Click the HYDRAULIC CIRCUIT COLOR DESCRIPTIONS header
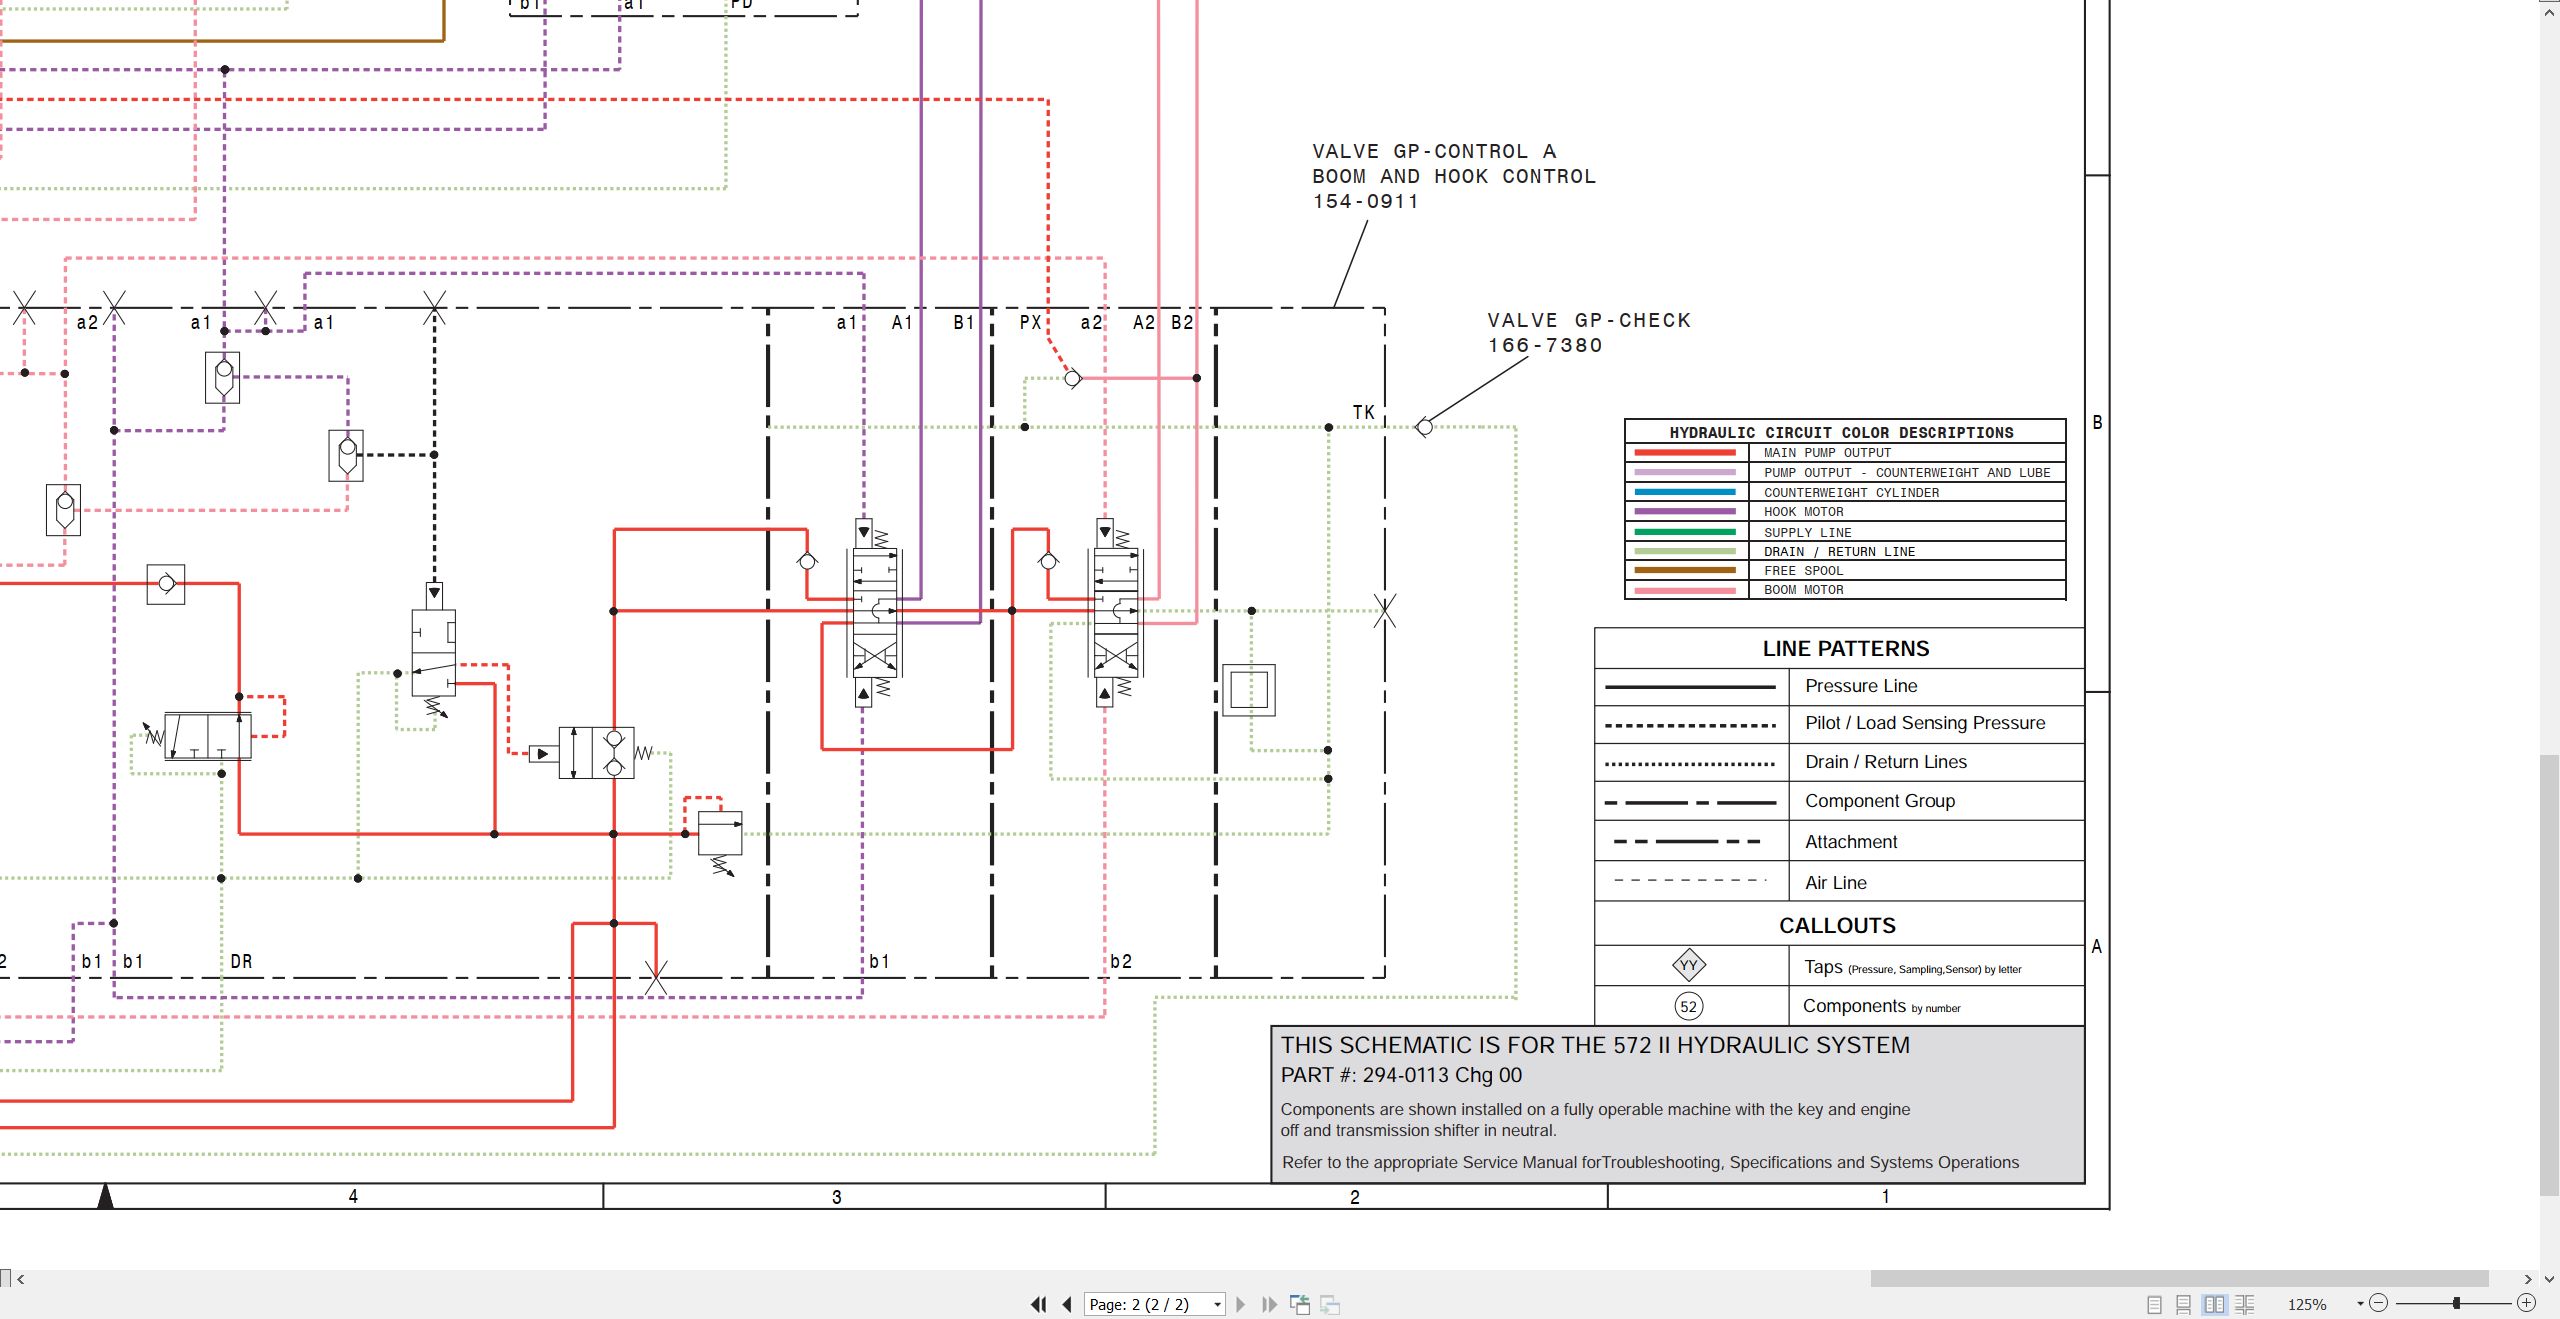This screenshot has width=2560, height=1319. click(x=1841, y=432)
